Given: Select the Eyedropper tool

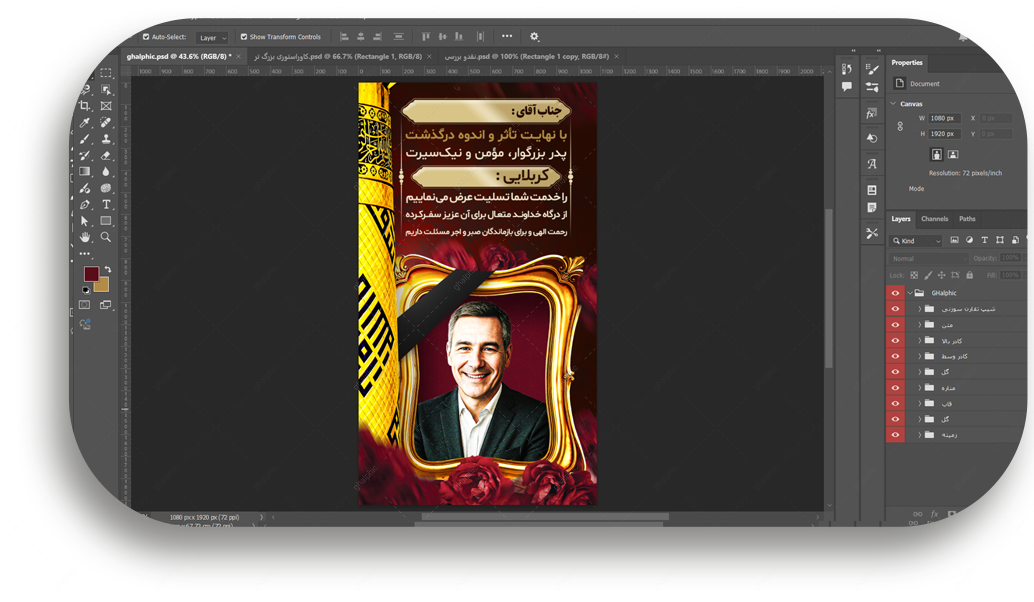Looking at the screenshot, I should click(x=85, y=122).
